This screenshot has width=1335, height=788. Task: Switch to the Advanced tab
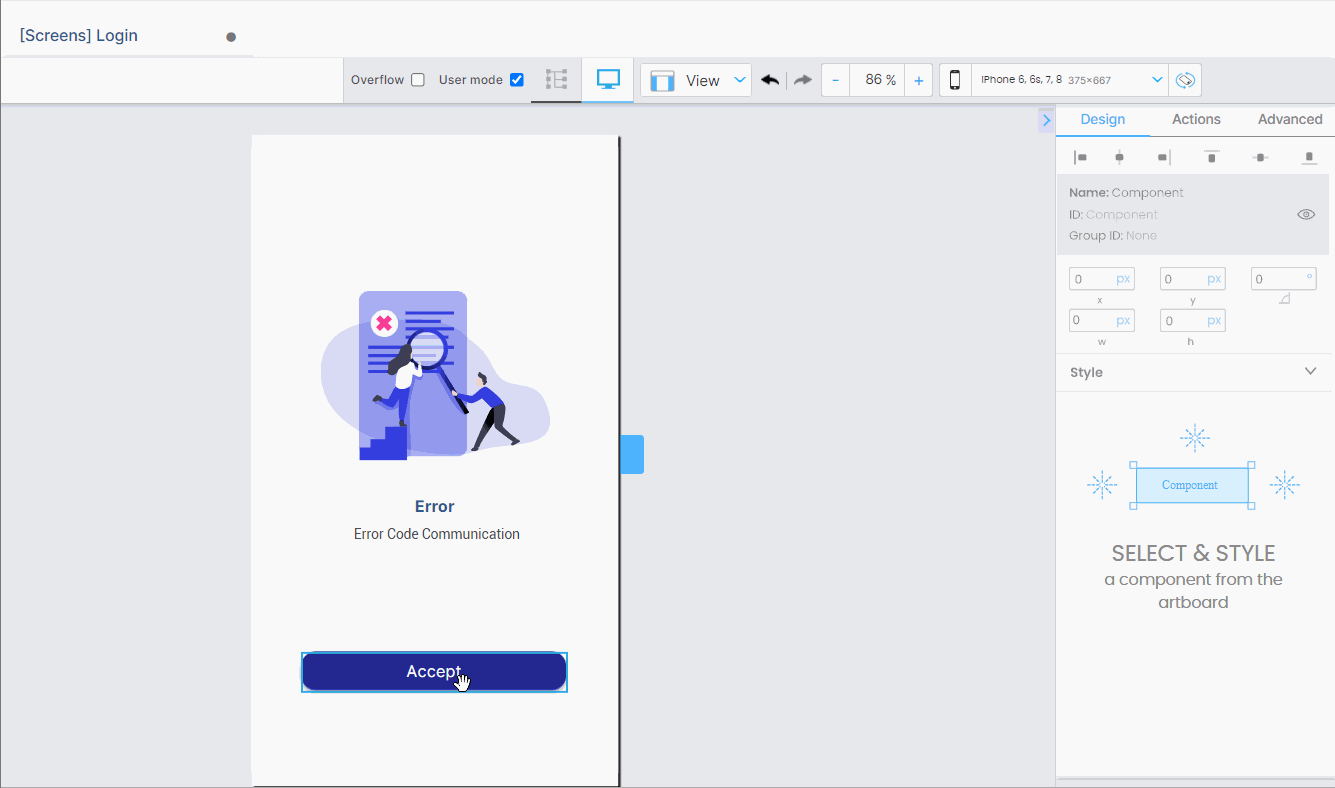pyautogui.click(x=1290, y=119)
